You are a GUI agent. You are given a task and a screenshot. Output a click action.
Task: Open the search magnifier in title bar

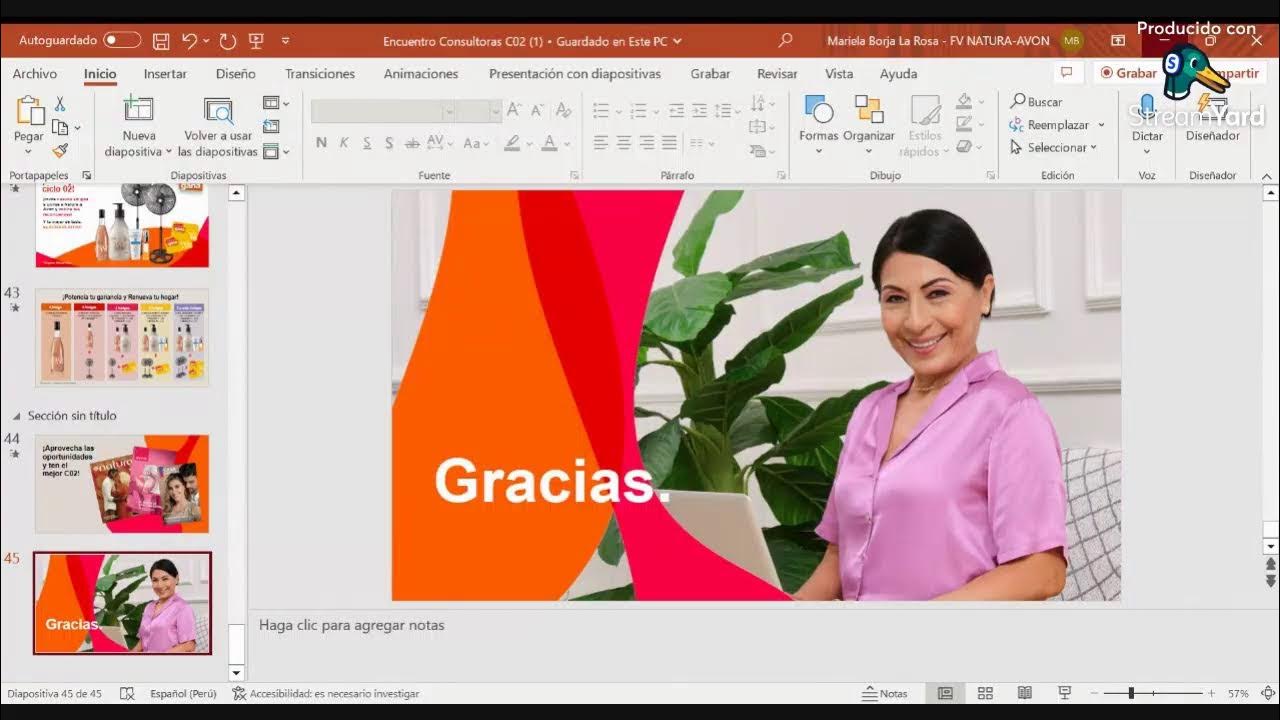tap(785, 41)
